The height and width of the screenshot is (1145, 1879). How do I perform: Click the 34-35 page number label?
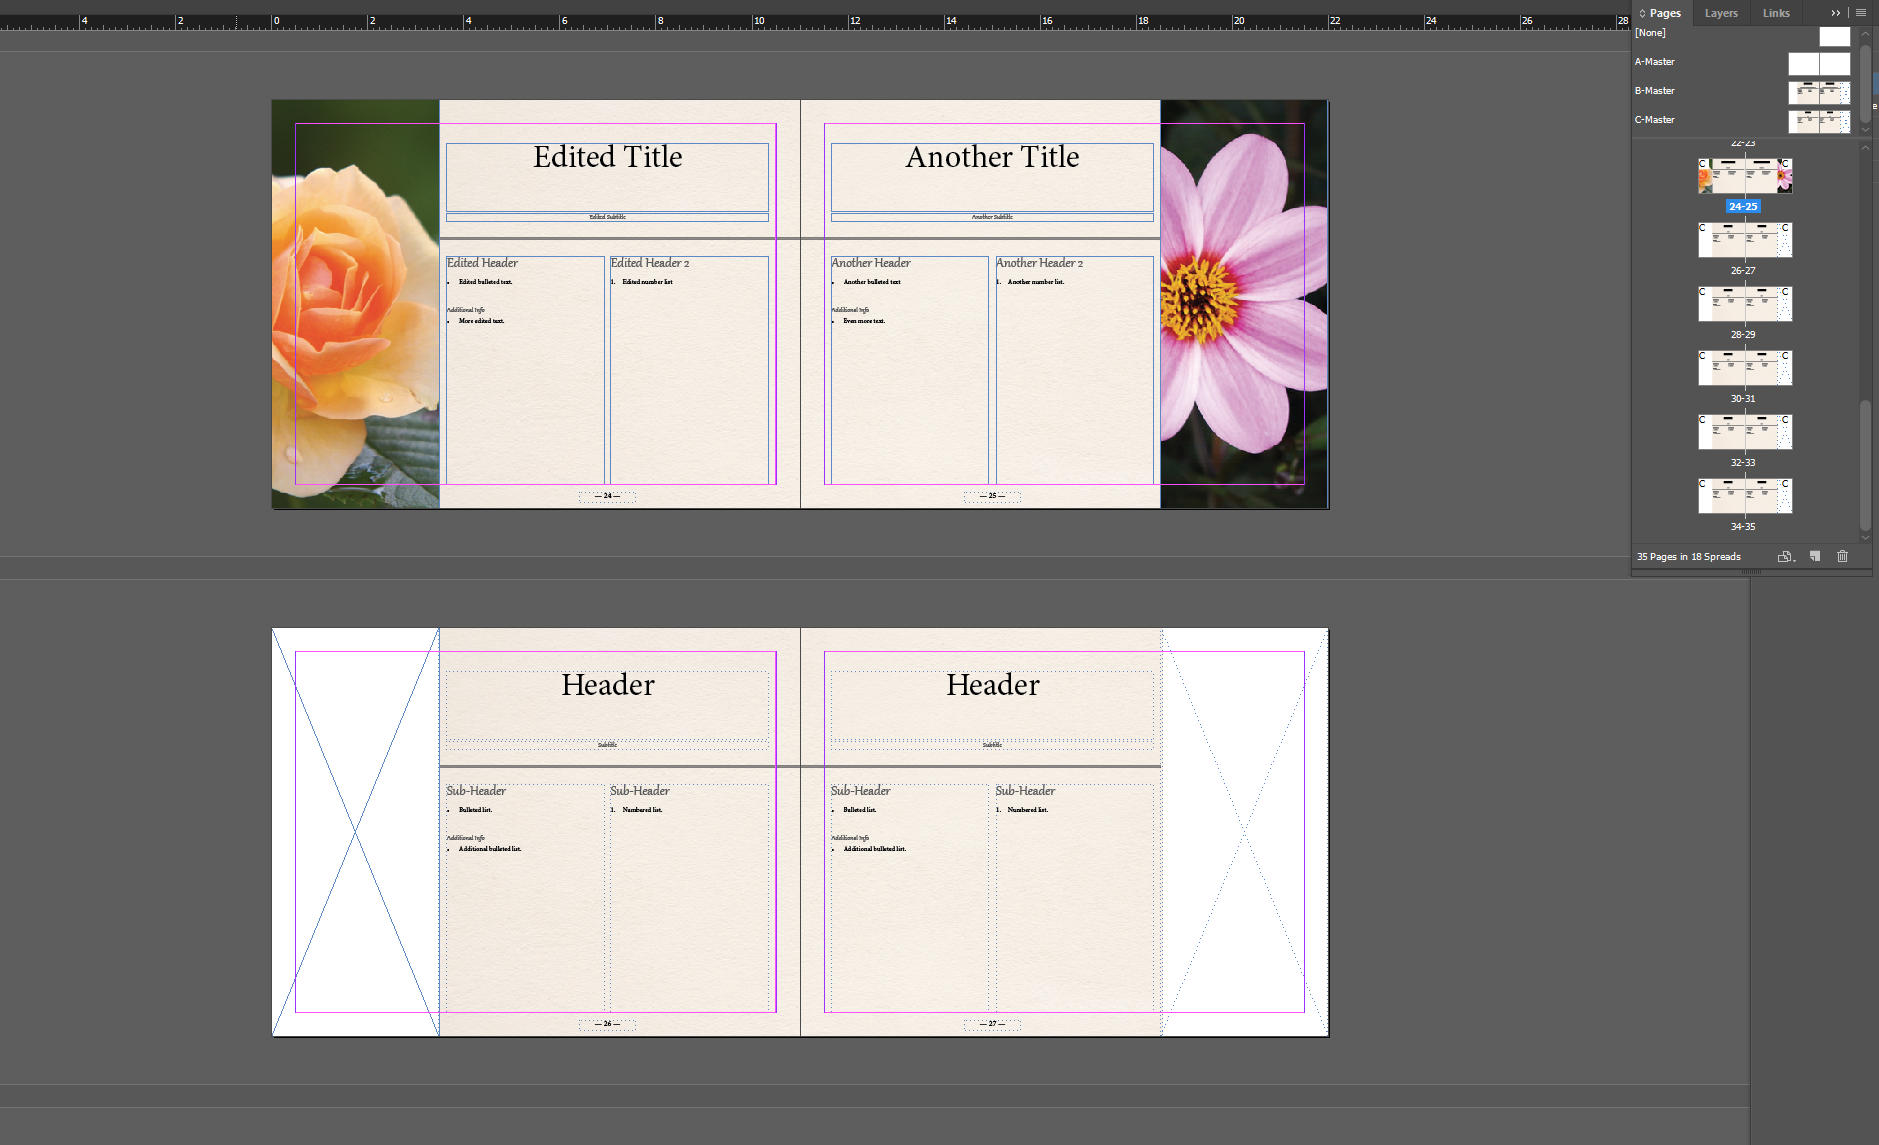[x=1743, y=527]
